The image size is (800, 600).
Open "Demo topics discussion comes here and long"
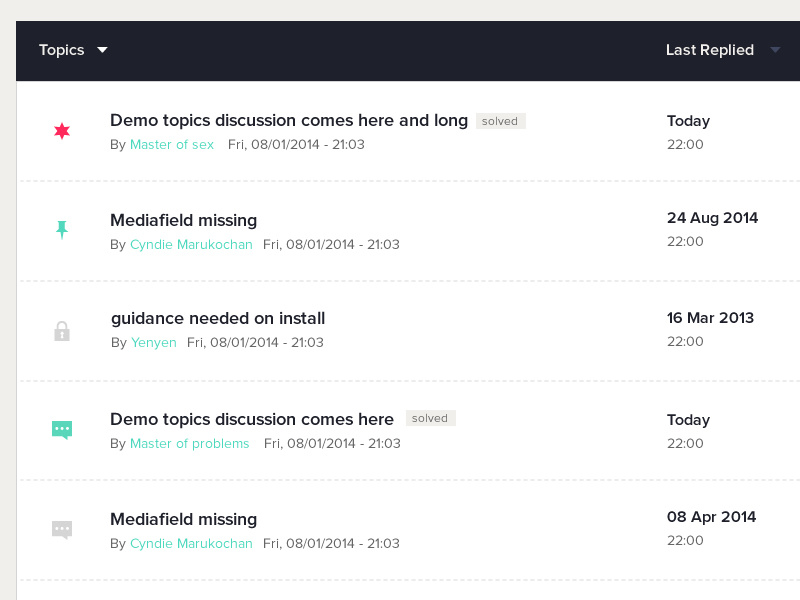(x=289, y=121)
